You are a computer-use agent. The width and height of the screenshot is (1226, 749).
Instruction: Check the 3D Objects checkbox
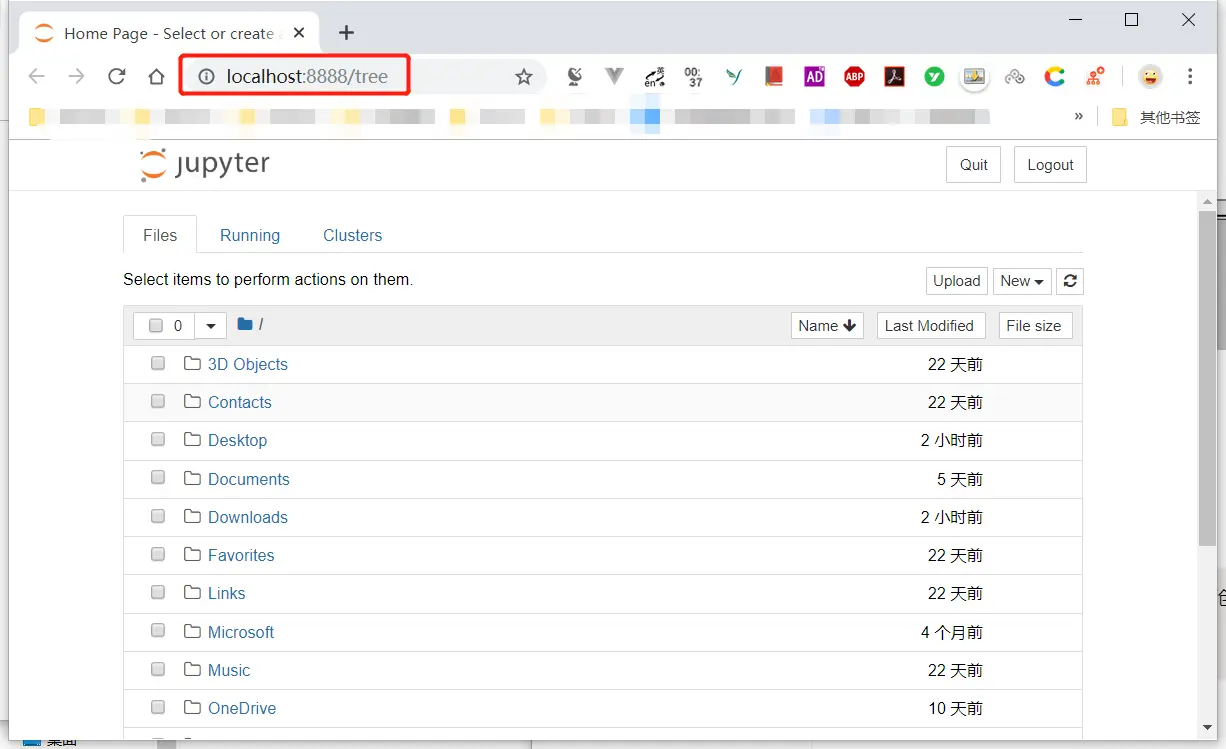[157, 363]
